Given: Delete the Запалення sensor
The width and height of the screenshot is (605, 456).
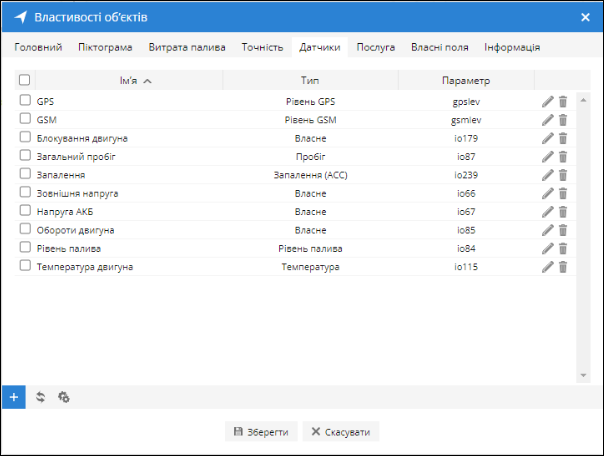Looking at the screenshot, I should (563, 175).
